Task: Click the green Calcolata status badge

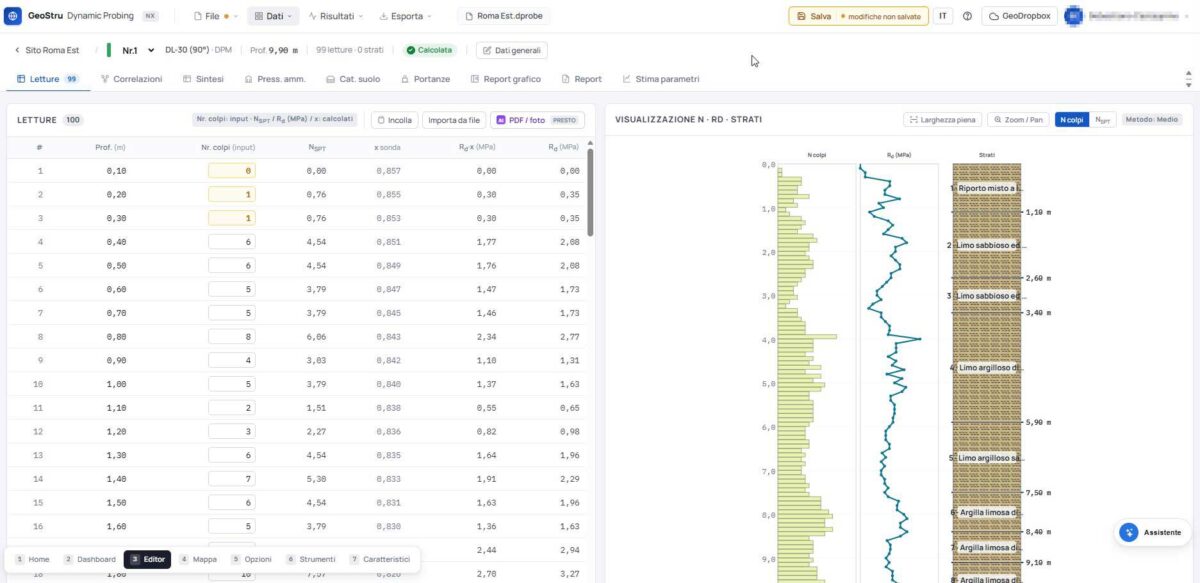Action: pos(430,50)
